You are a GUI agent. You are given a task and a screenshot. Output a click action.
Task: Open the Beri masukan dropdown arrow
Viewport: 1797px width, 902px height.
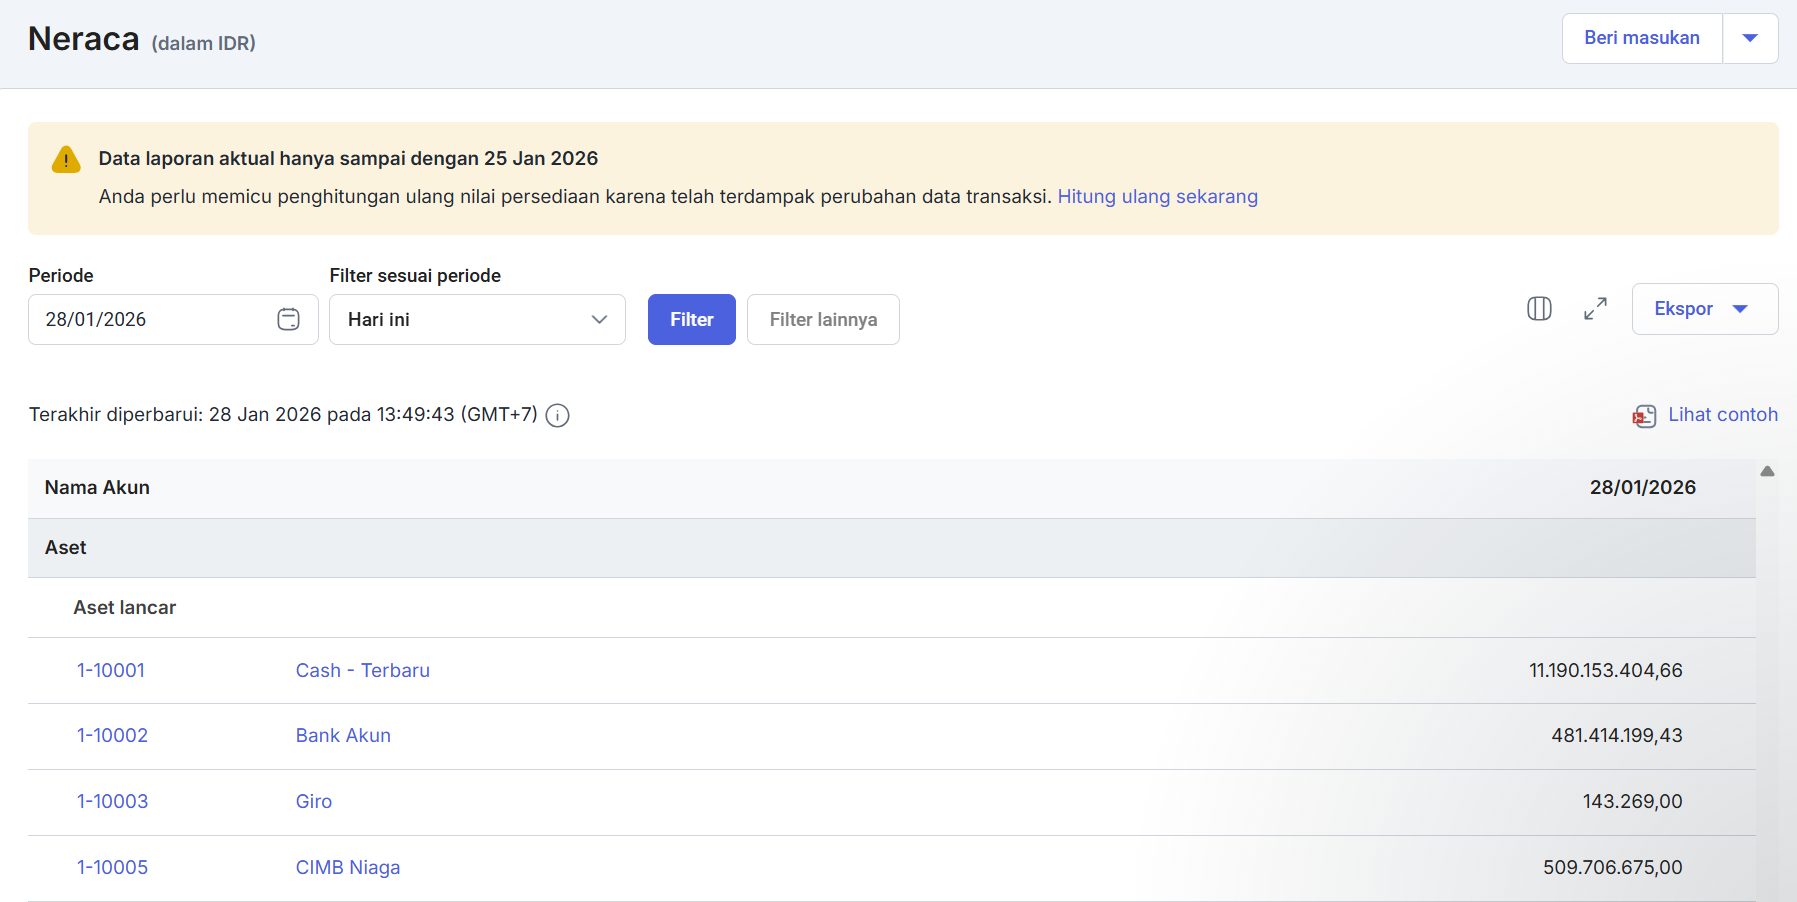(1749, 38)
